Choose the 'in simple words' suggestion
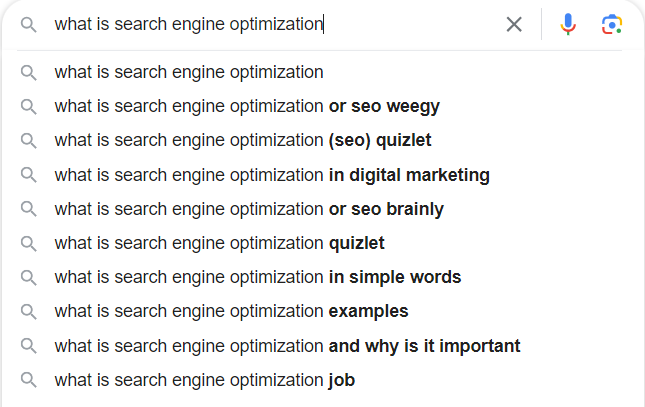645x407 pixels. [258, 277]
